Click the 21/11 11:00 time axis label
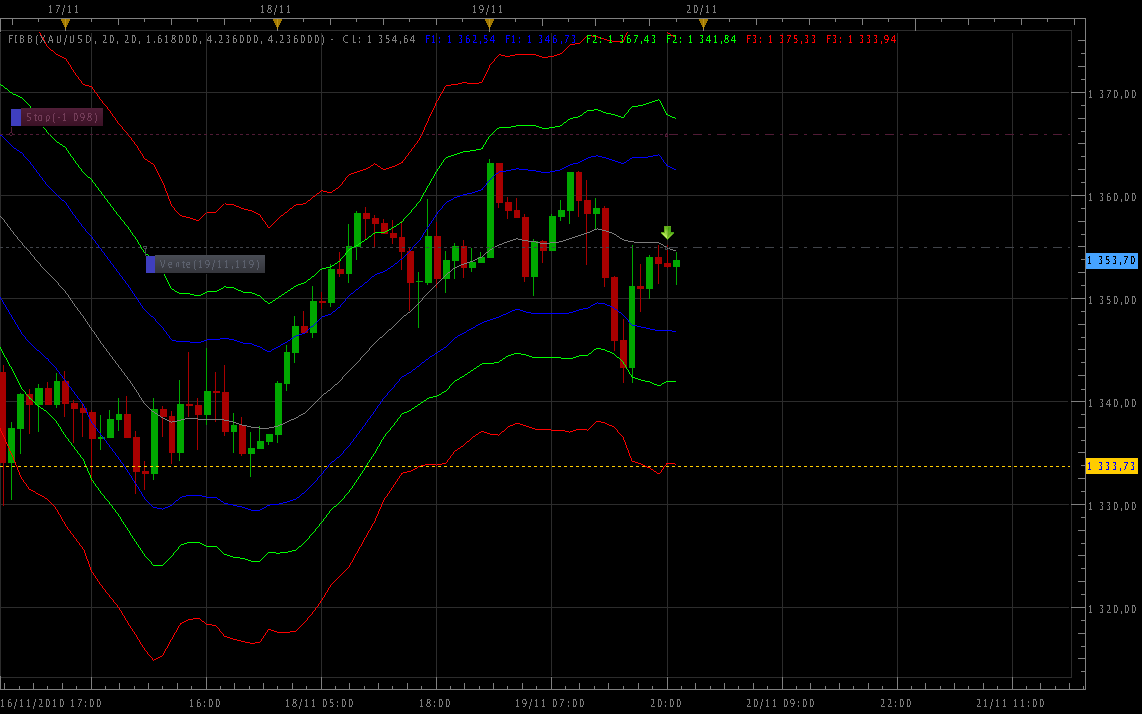The image size is (1142, 714). click(1010, 703)
